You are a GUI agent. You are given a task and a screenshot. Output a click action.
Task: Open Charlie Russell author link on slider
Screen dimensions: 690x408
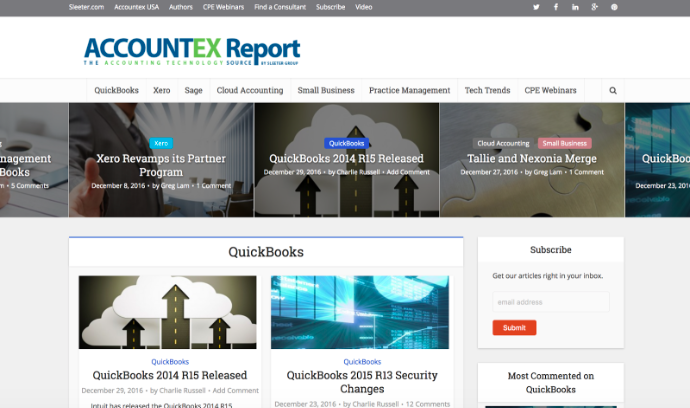click(x=358, y=172)
